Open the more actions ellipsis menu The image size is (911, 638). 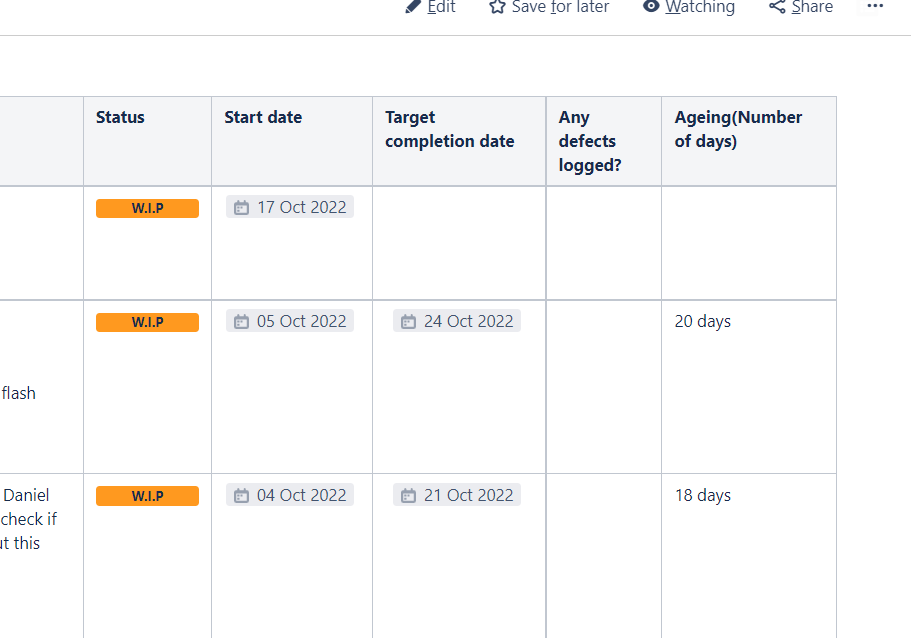click(875, 6)
